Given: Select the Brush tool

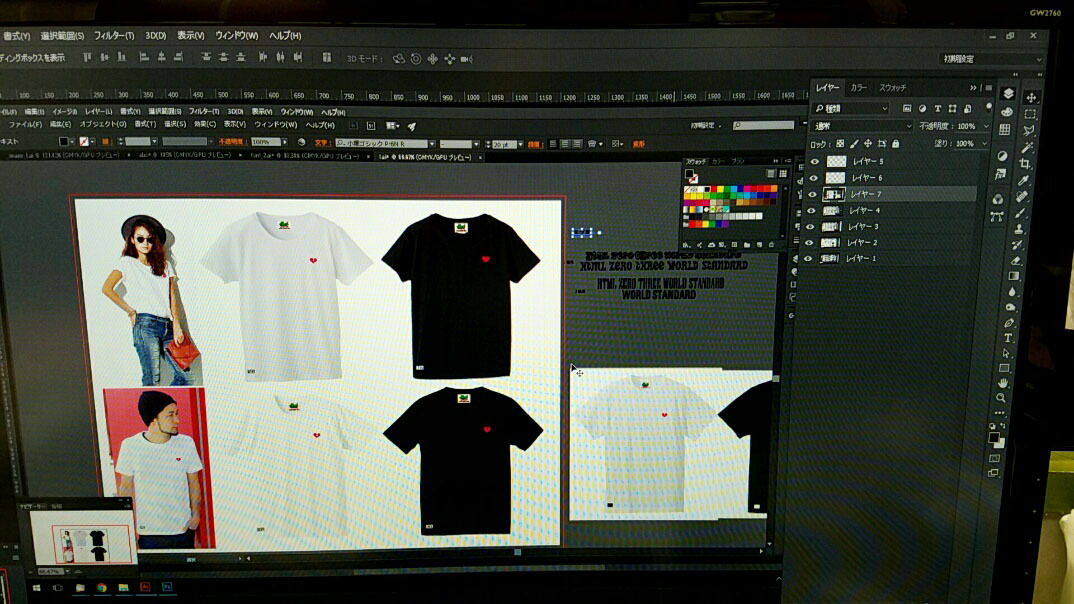Looking at the screenshot, I should pos(1021,213).
